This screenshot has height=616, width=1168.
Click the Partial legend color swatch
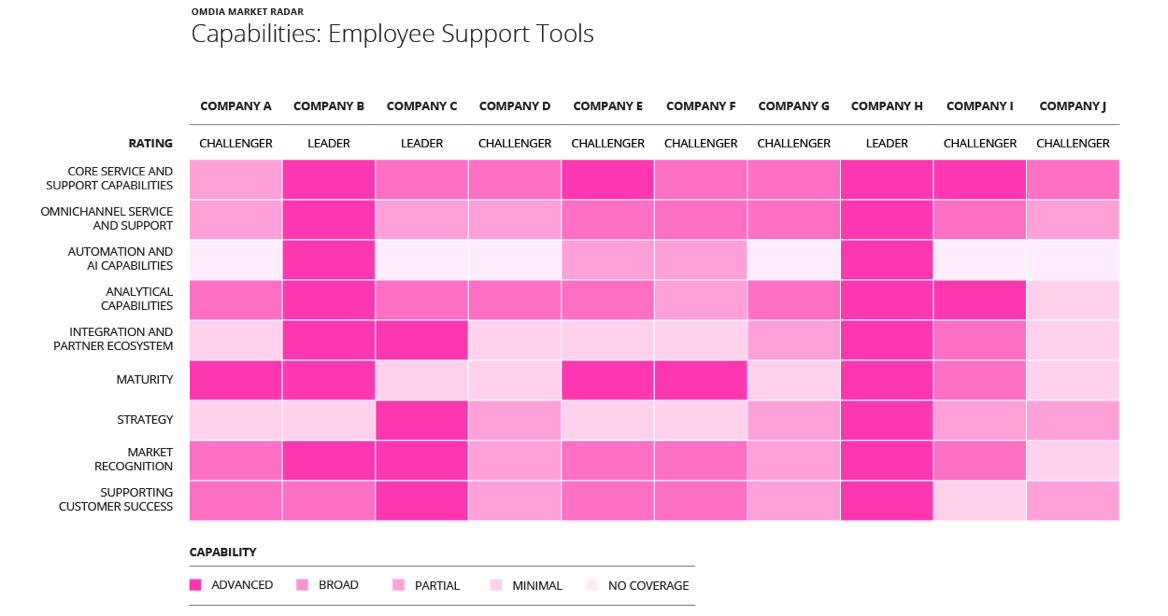tap(399, 585)
